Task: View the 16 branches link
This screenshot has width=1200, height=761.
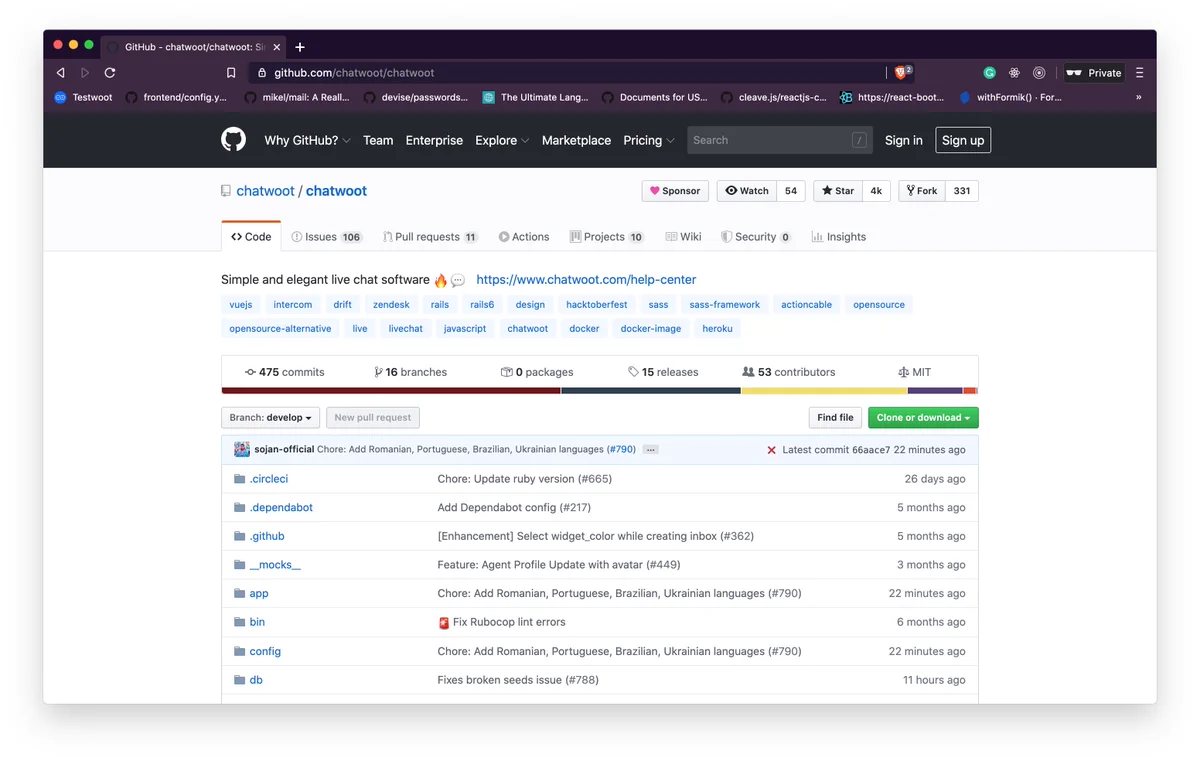Action: click(410, 372)
